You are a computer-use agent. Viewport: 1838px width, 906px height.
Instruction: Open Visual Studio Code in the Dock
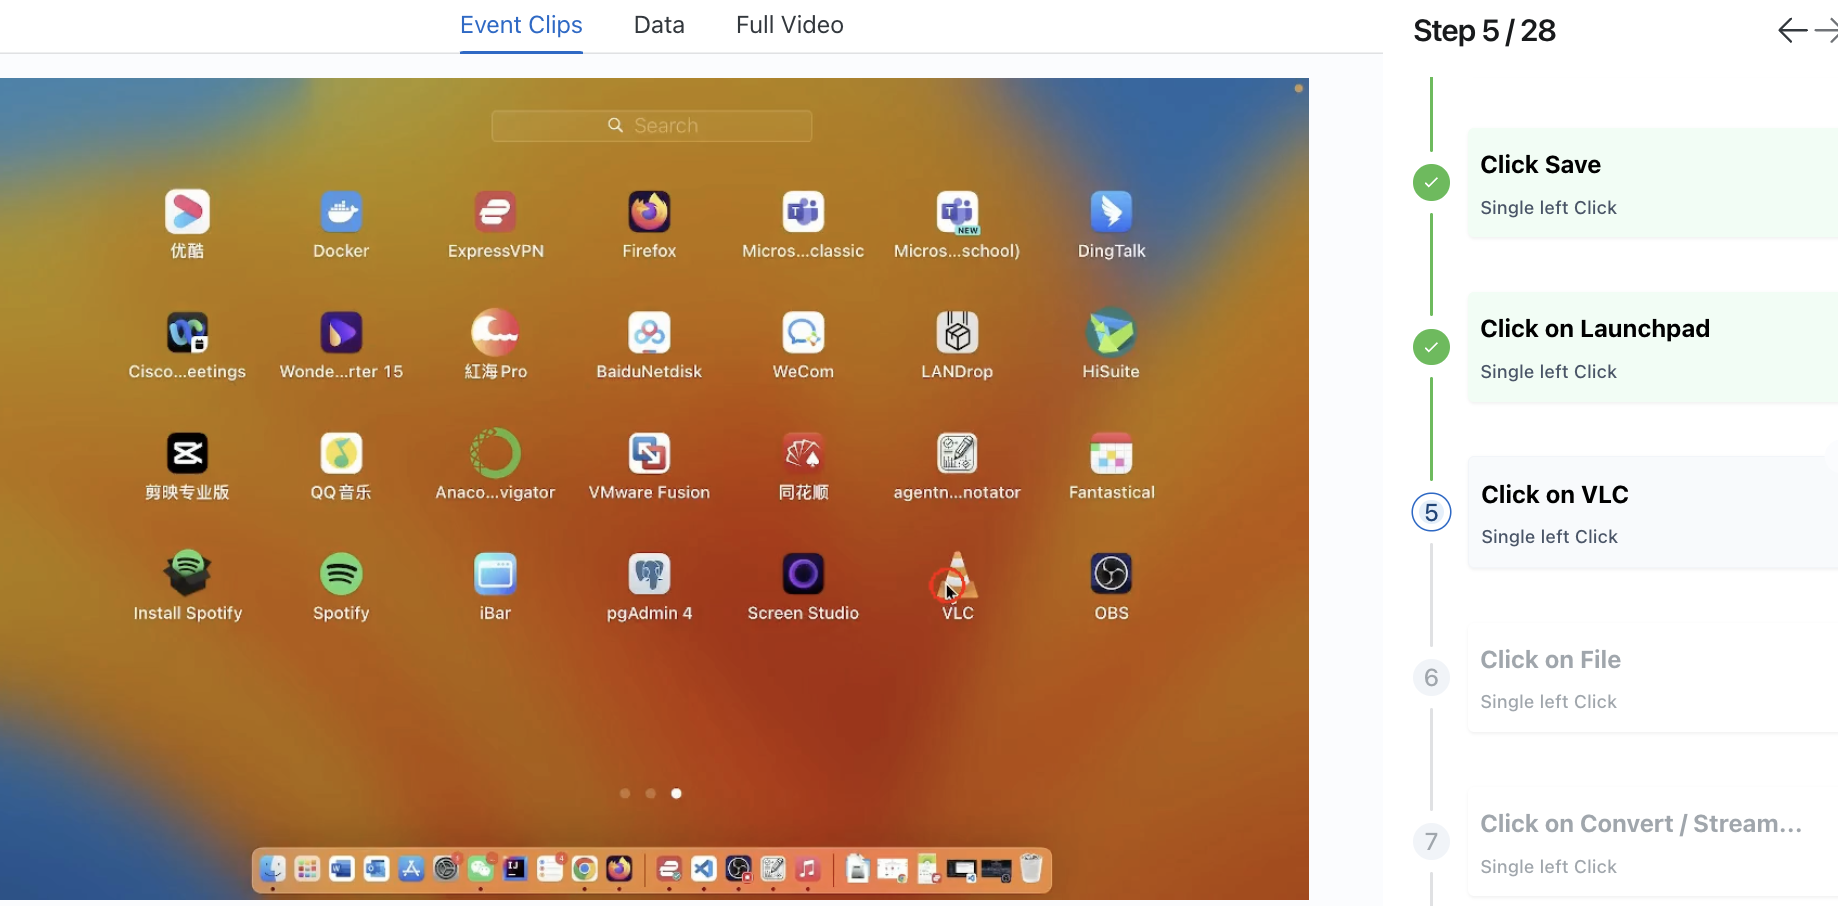point(704,868)
